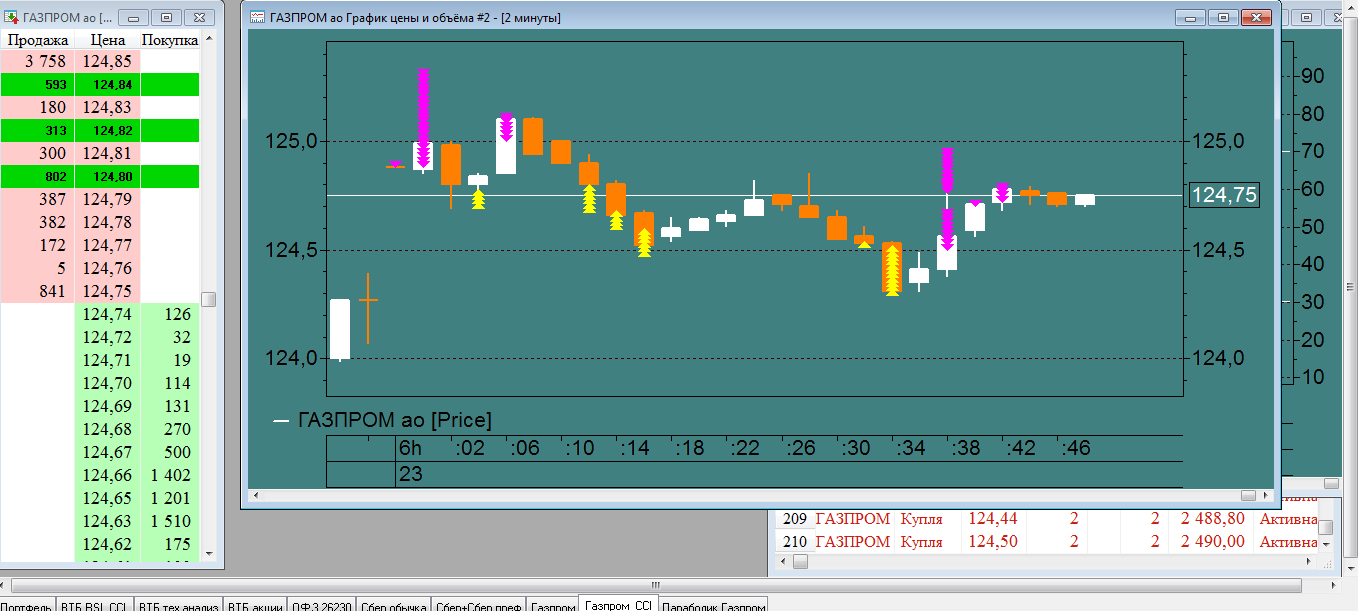Click the orders table vertical scrollbar down arrow
This screenshot has width=1358, height=611.
click(1326, 546)
